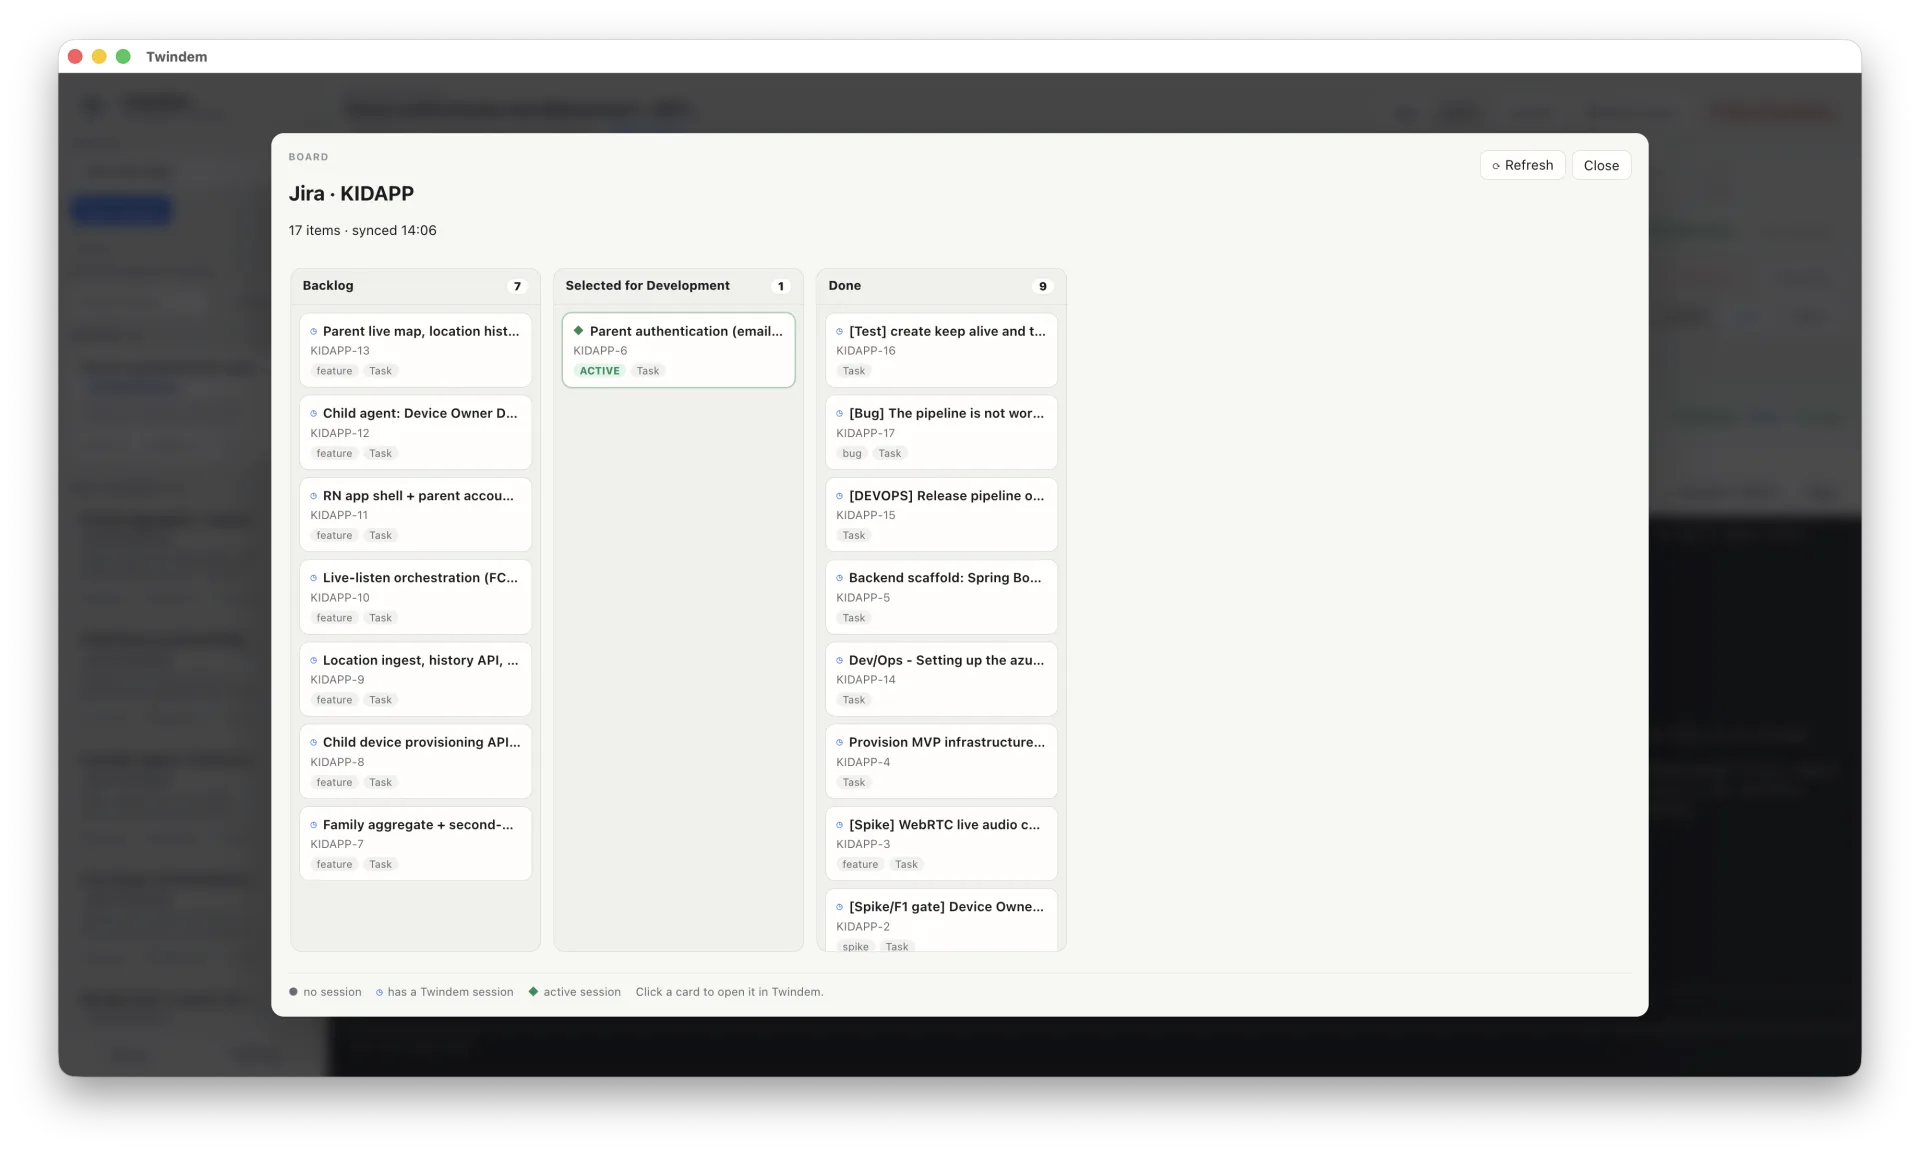Screen dimensions: 1920x1154
Task: Click the session icon on Live-listen orchestration card
Action: 314,578
